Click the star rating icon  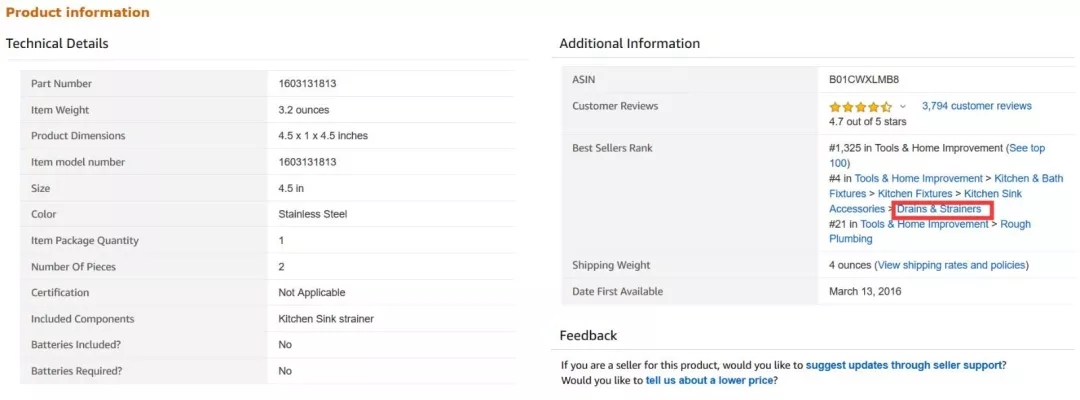(860, 107)
